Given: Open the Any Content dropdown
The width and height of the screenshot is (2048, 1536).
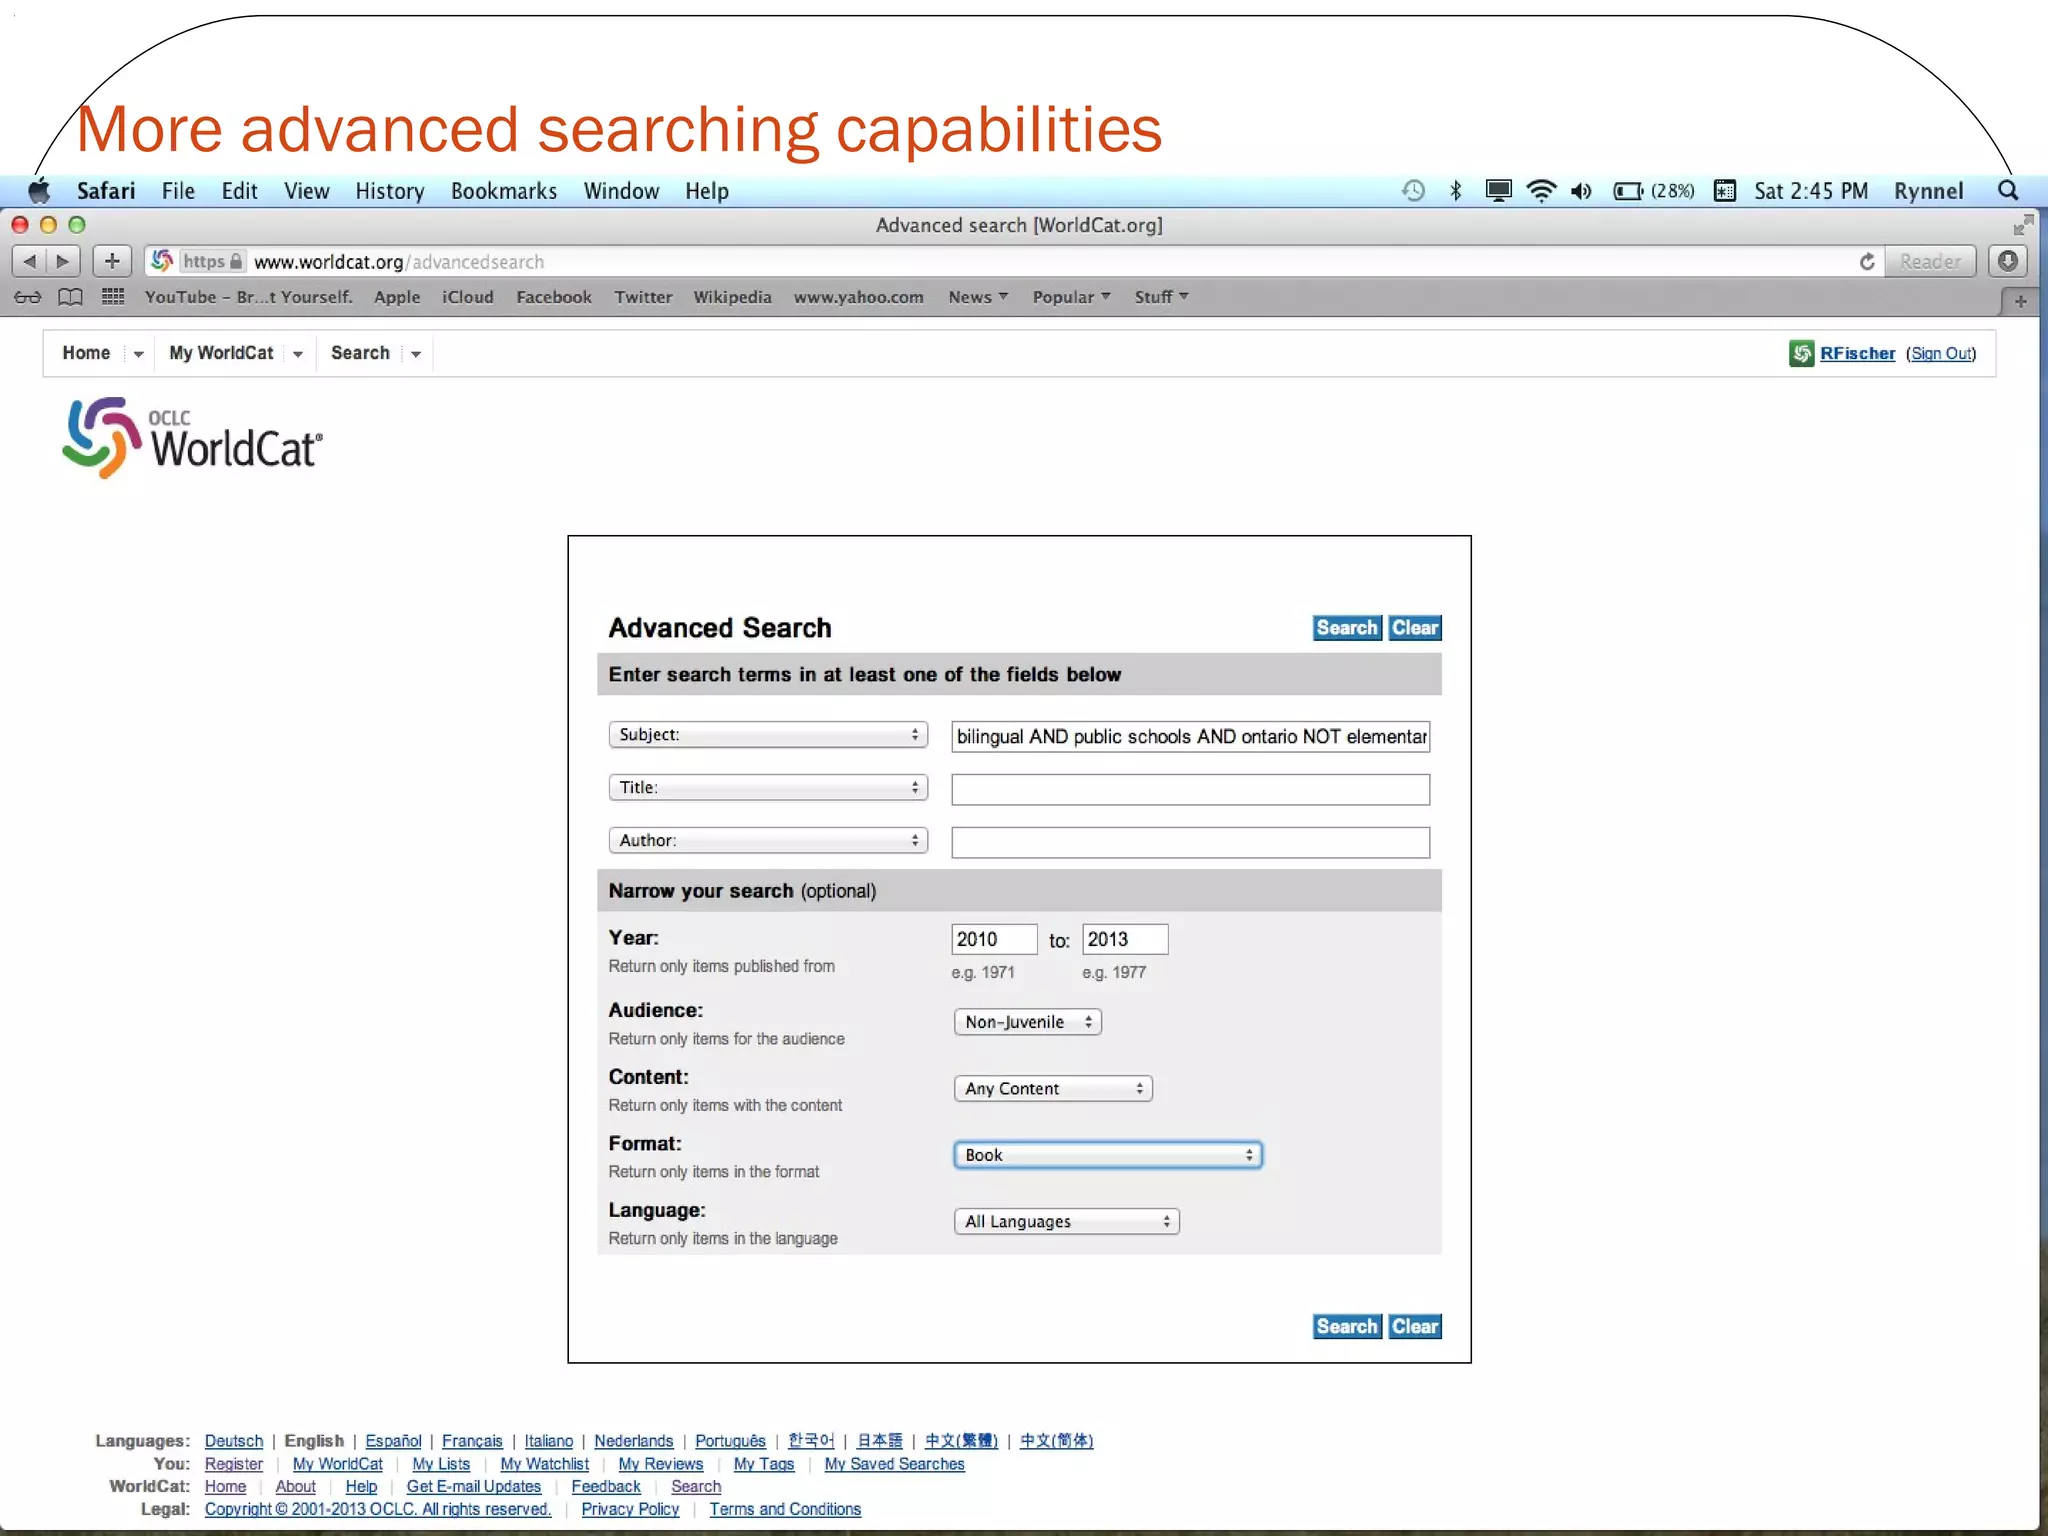Looking at the screenshot, I should (1053, 1088).
